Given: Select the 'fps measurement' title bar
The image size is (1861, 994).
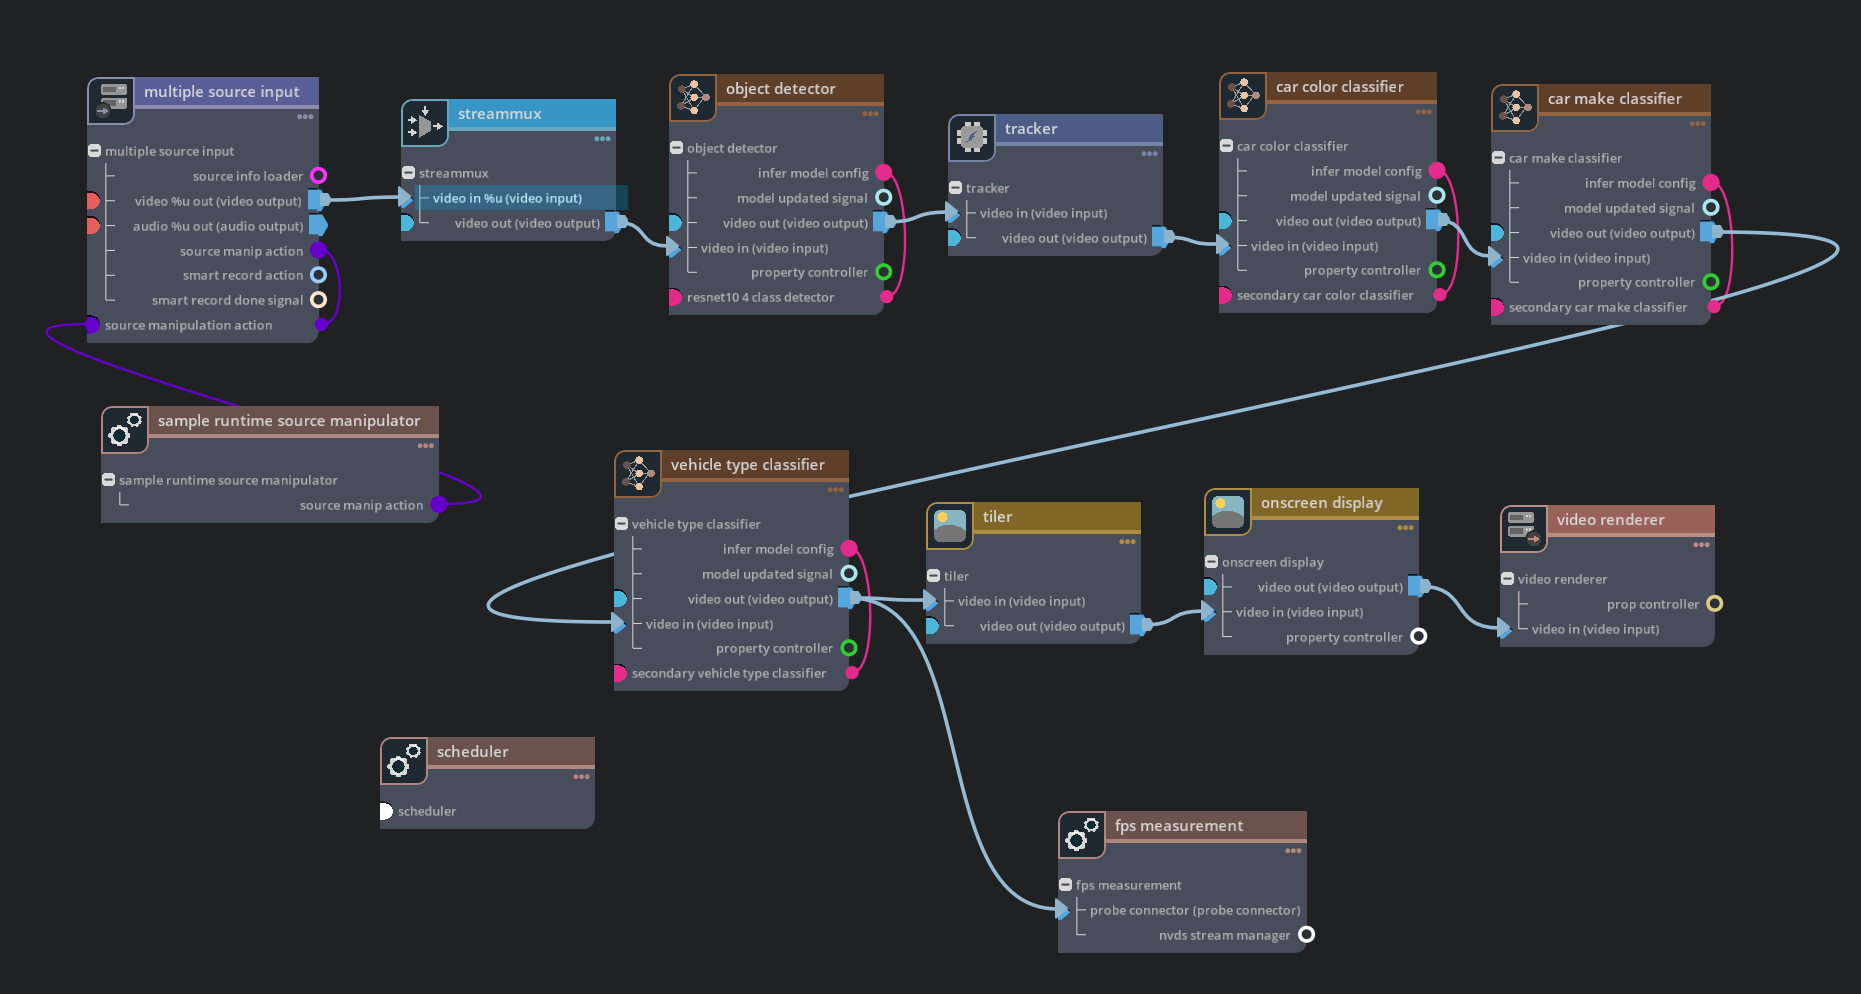Looking at the screenshot, I should pyautogui.click(x=1206, y=826).
